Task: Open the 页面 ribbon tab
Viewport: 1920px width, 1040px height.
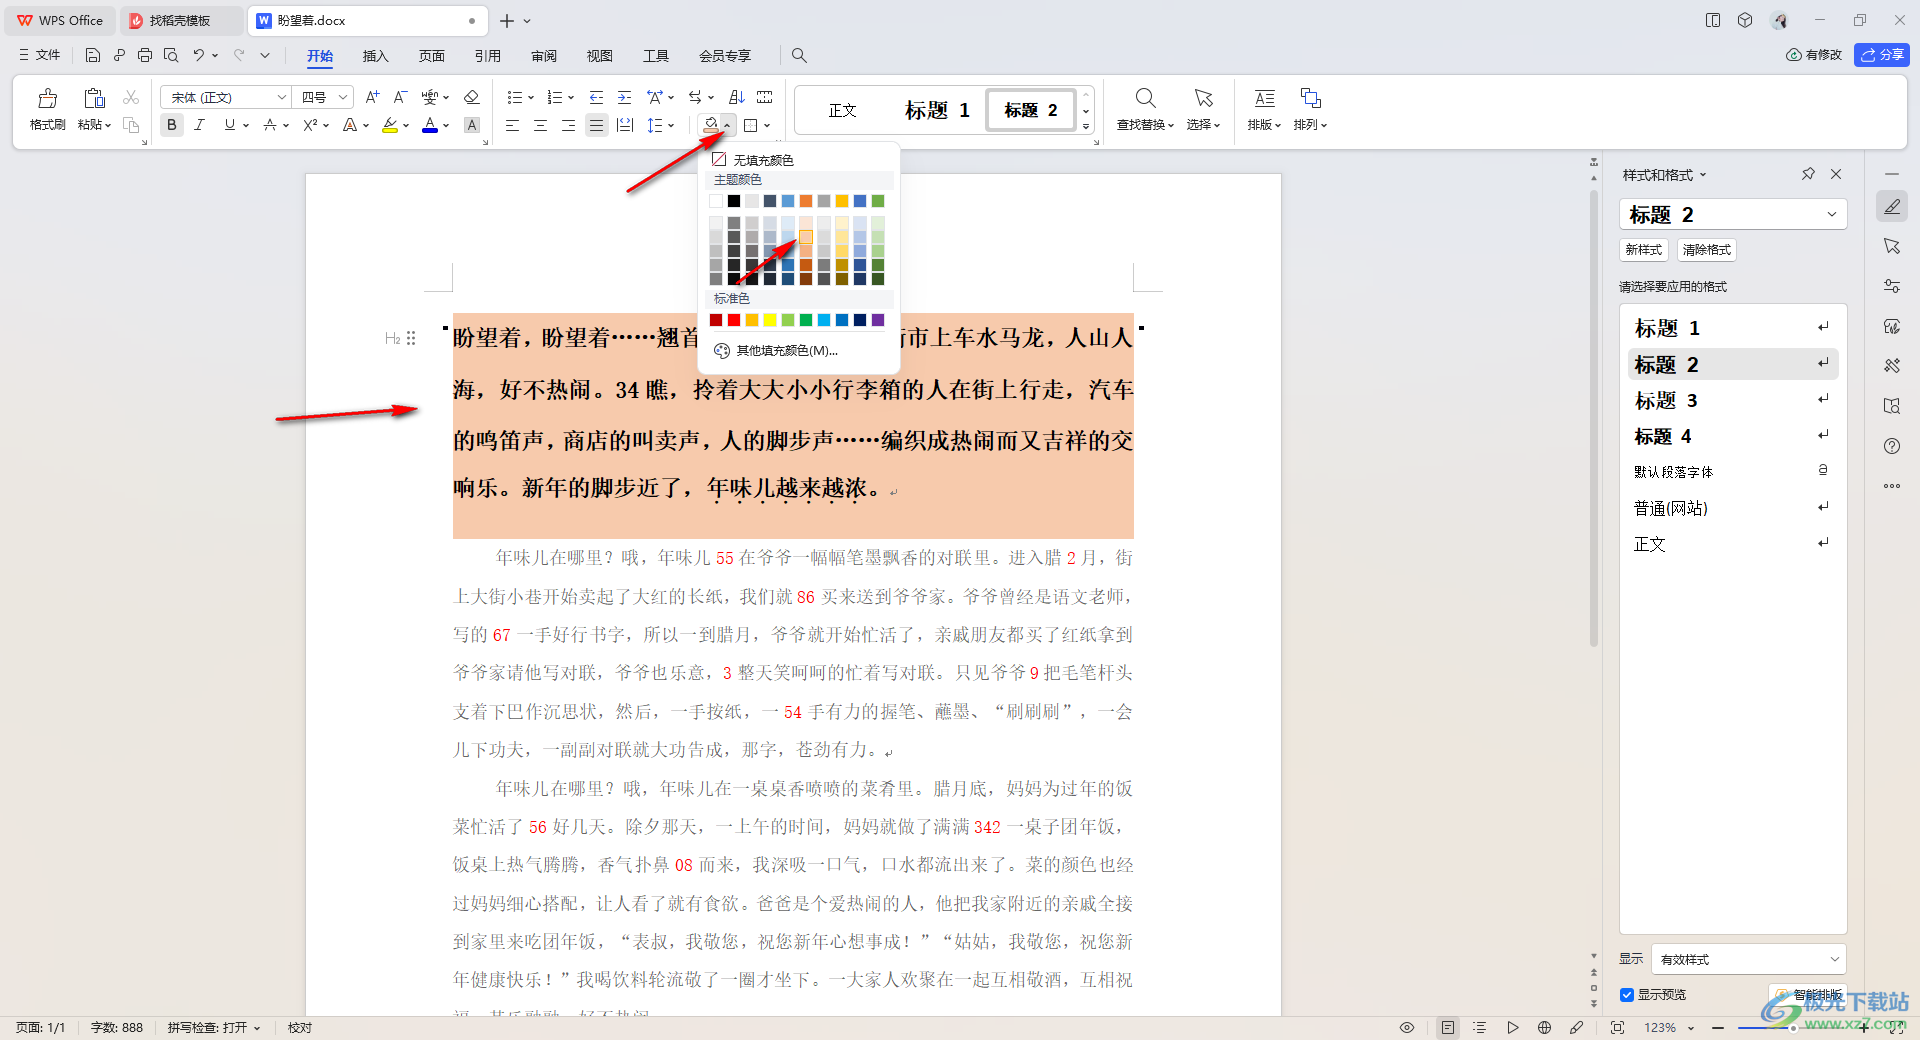Action: [431, 56]
